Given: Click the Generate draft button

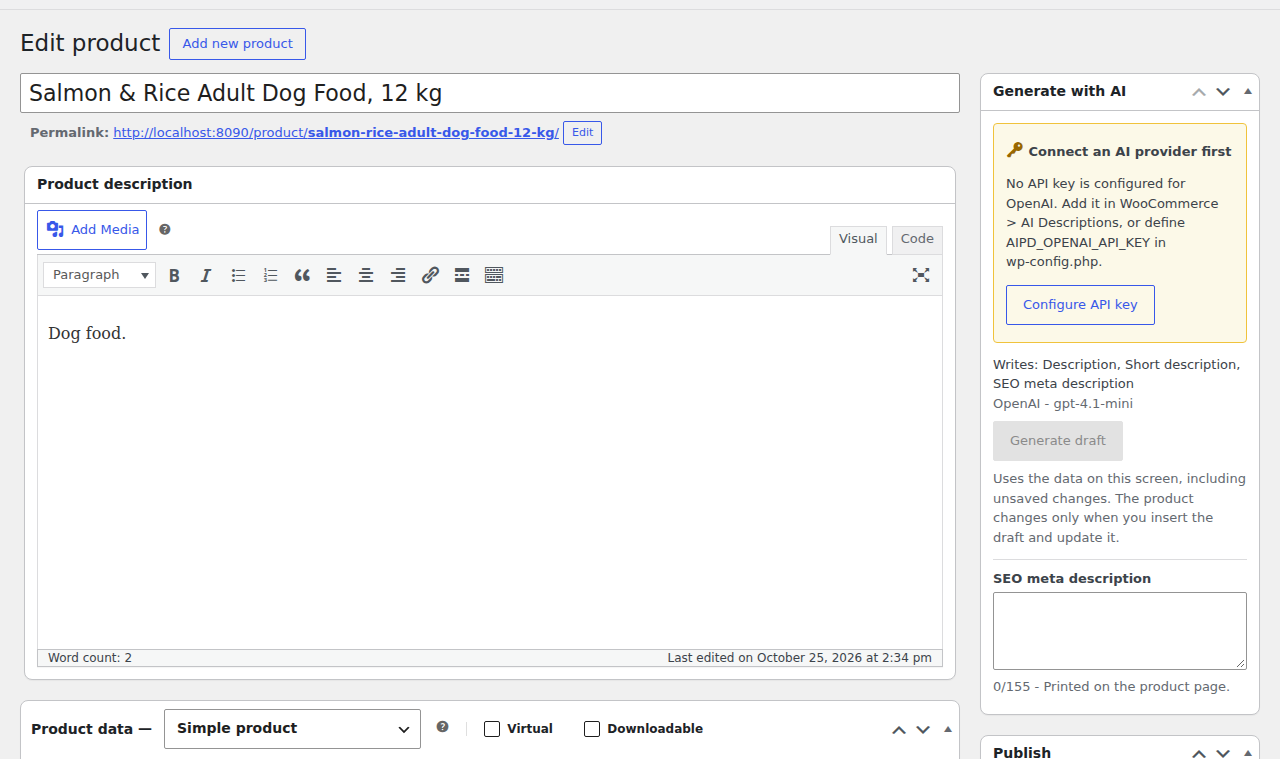Looking at the screenshot, I should pos(1058,441).
